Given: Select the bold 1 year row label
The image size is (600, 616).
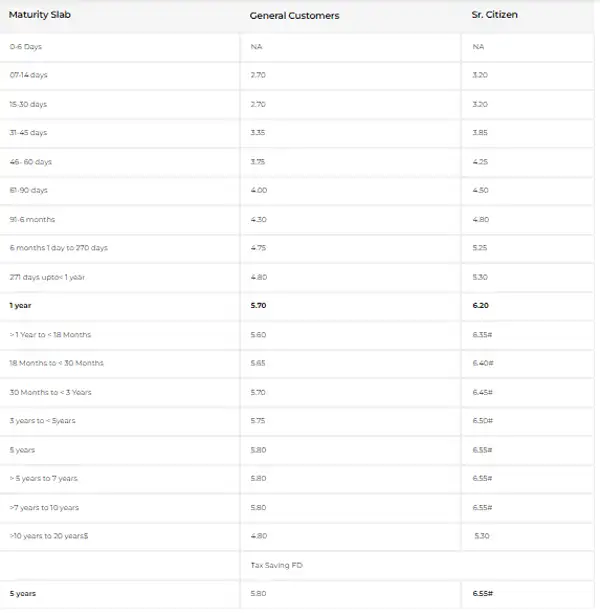Looking at the screenshot, I should tap(20, 306).
